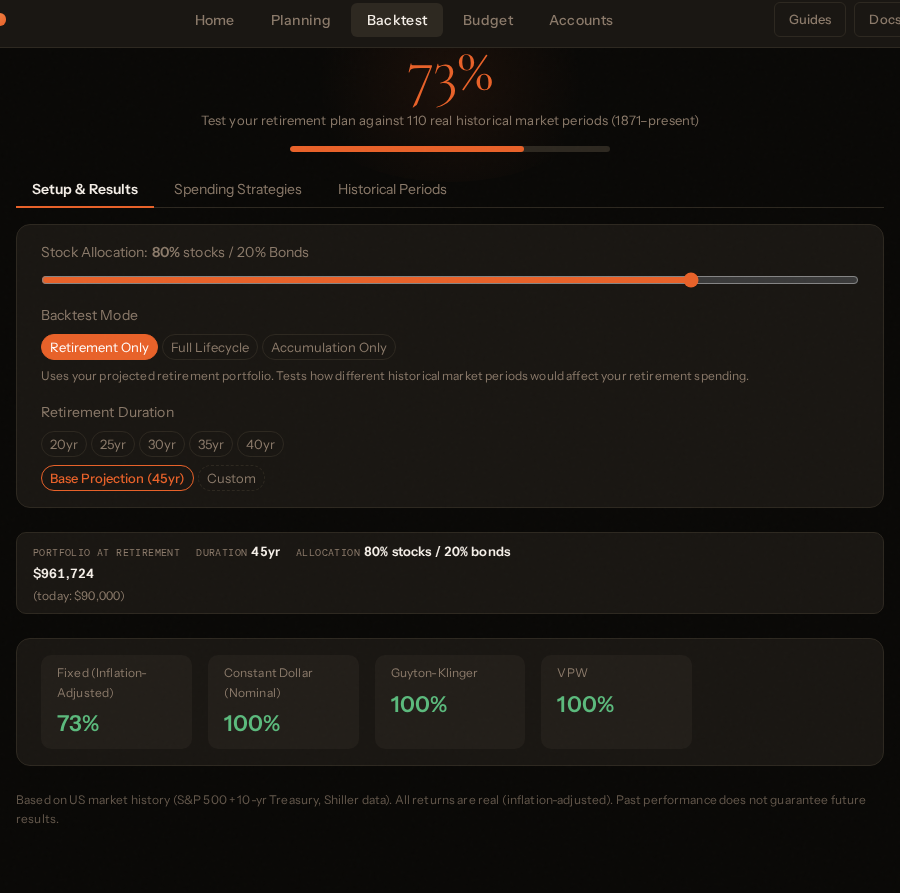
Task: Open the Guides button
Action: [x=809, y=20]
